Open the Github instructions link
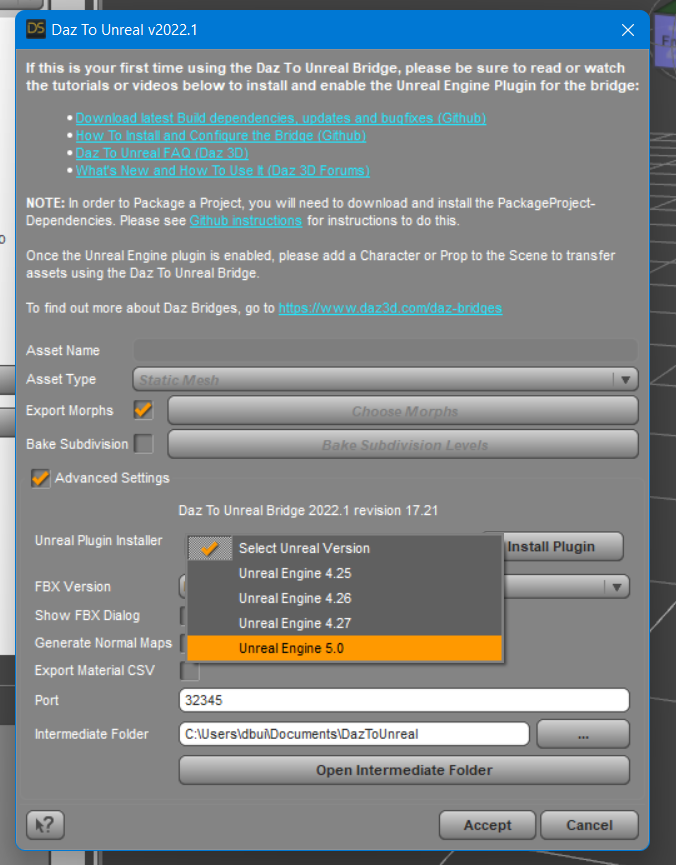676x865 pixels. point(246,221)
